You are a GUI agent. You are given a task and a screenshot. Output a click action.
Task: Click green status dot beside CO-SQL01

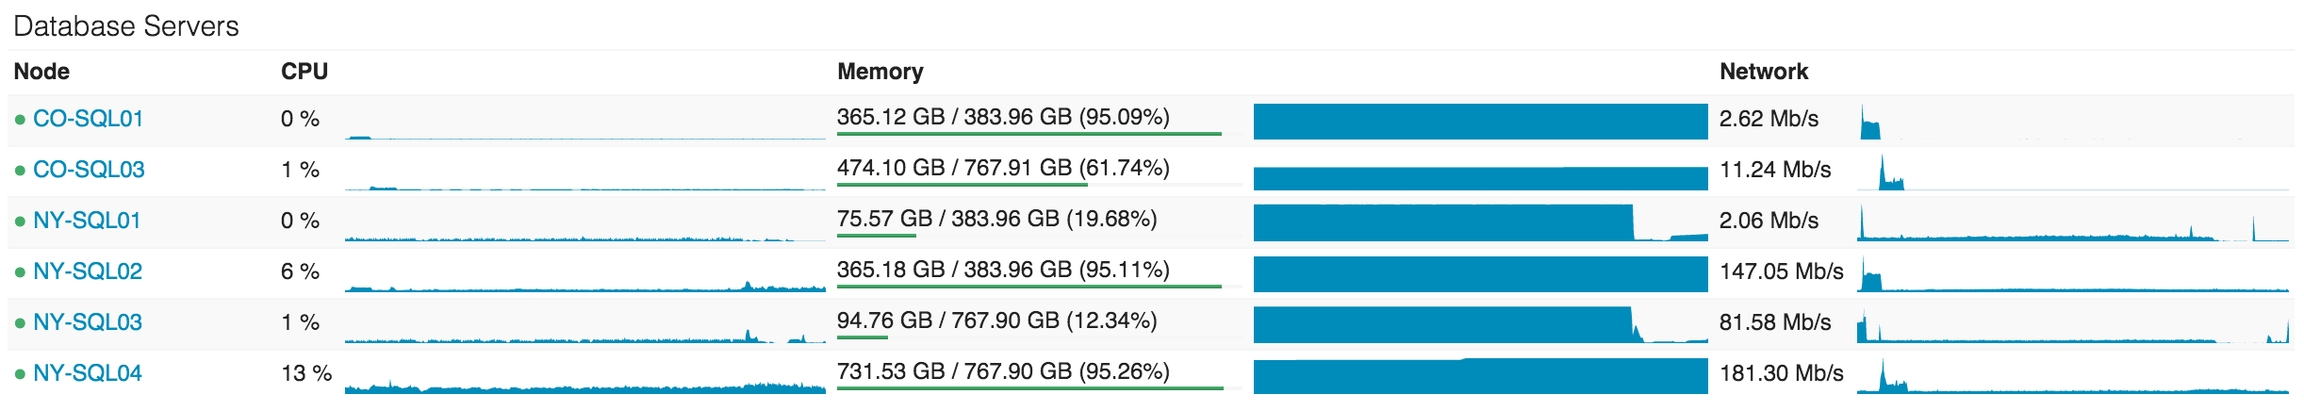pyautogui.click(x=20, y=120)
